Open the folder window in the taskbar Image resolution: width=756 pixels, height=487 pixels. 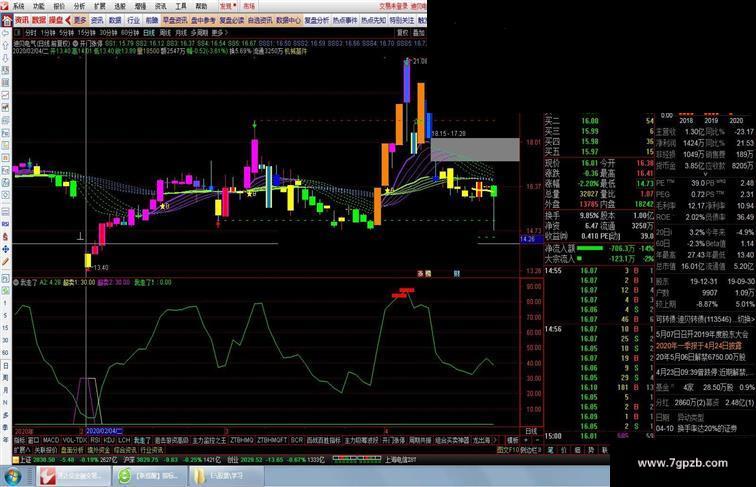click(x=226, y=476)
